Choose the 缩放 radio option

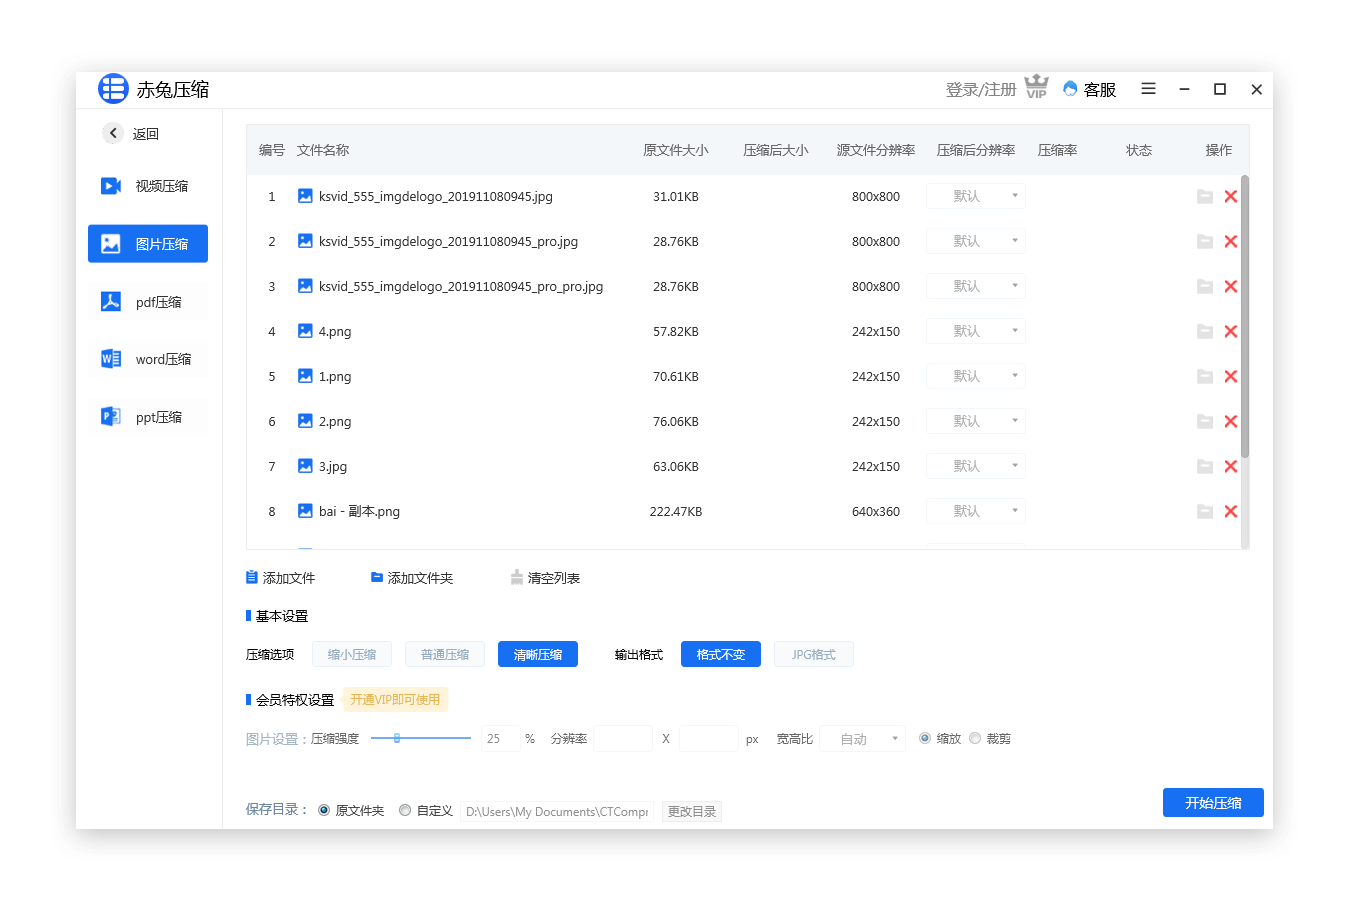(925, 738)
